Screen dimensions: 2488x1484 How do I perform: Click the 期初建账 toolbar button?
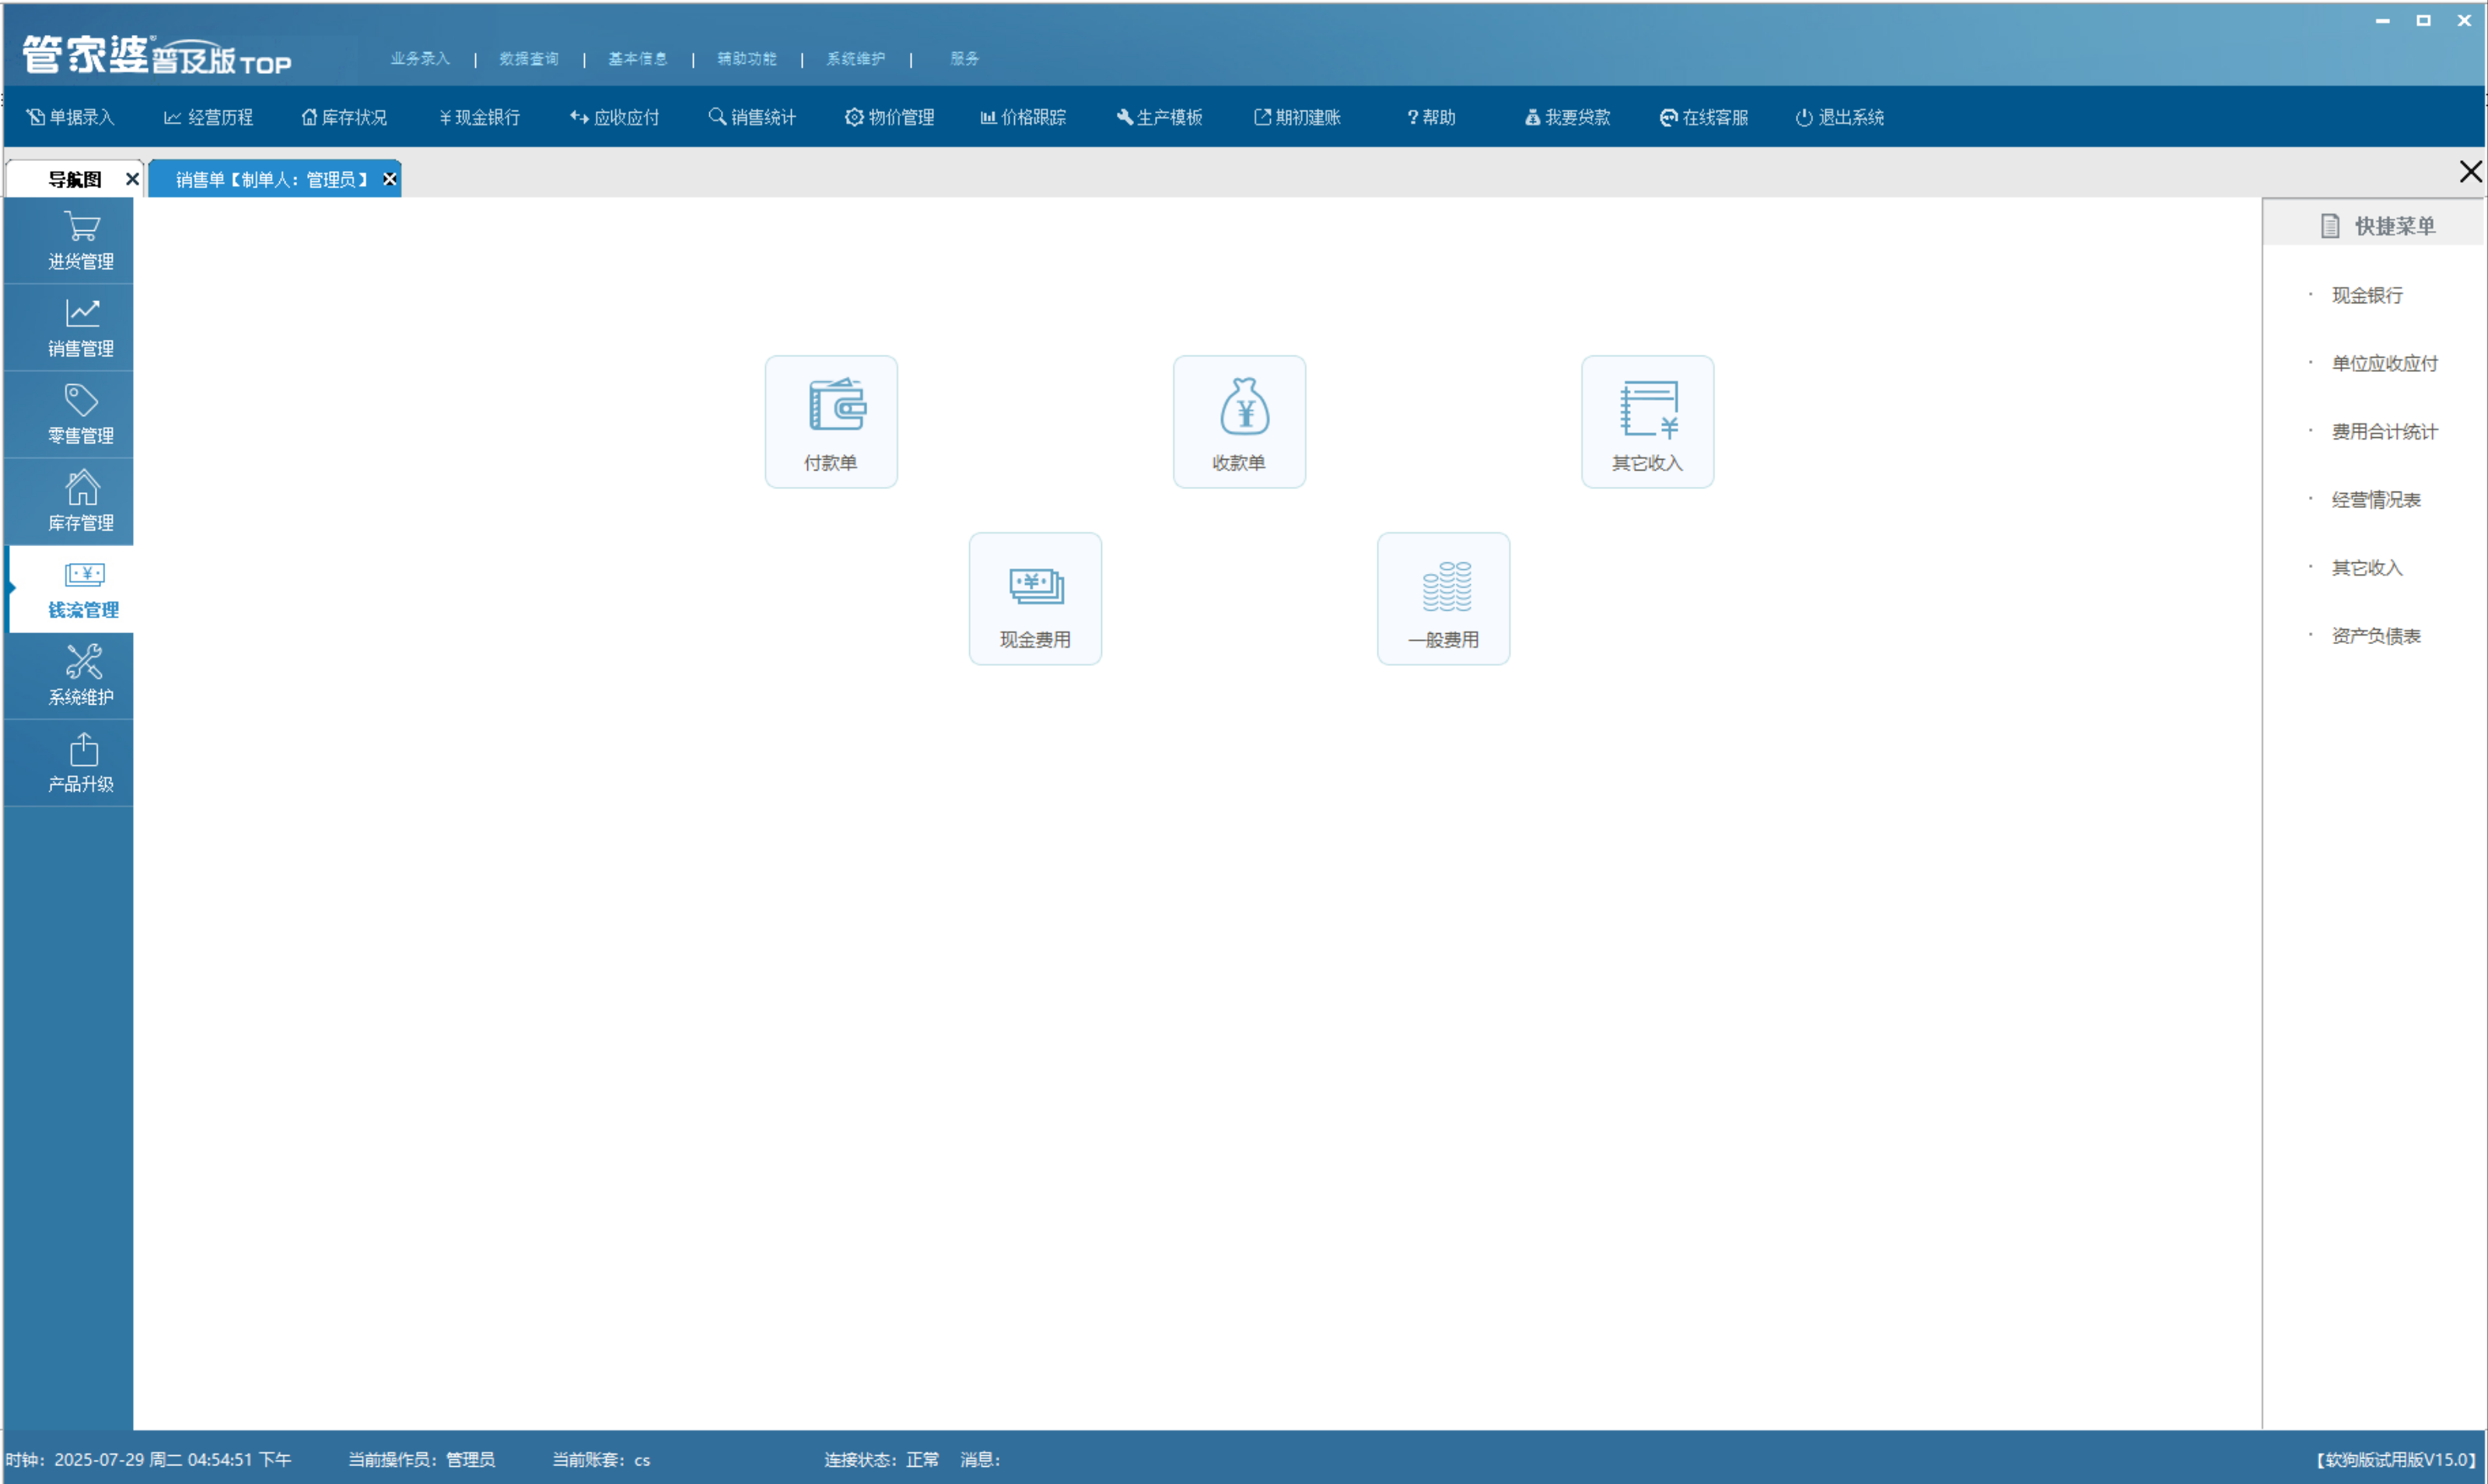(1297, 117)
